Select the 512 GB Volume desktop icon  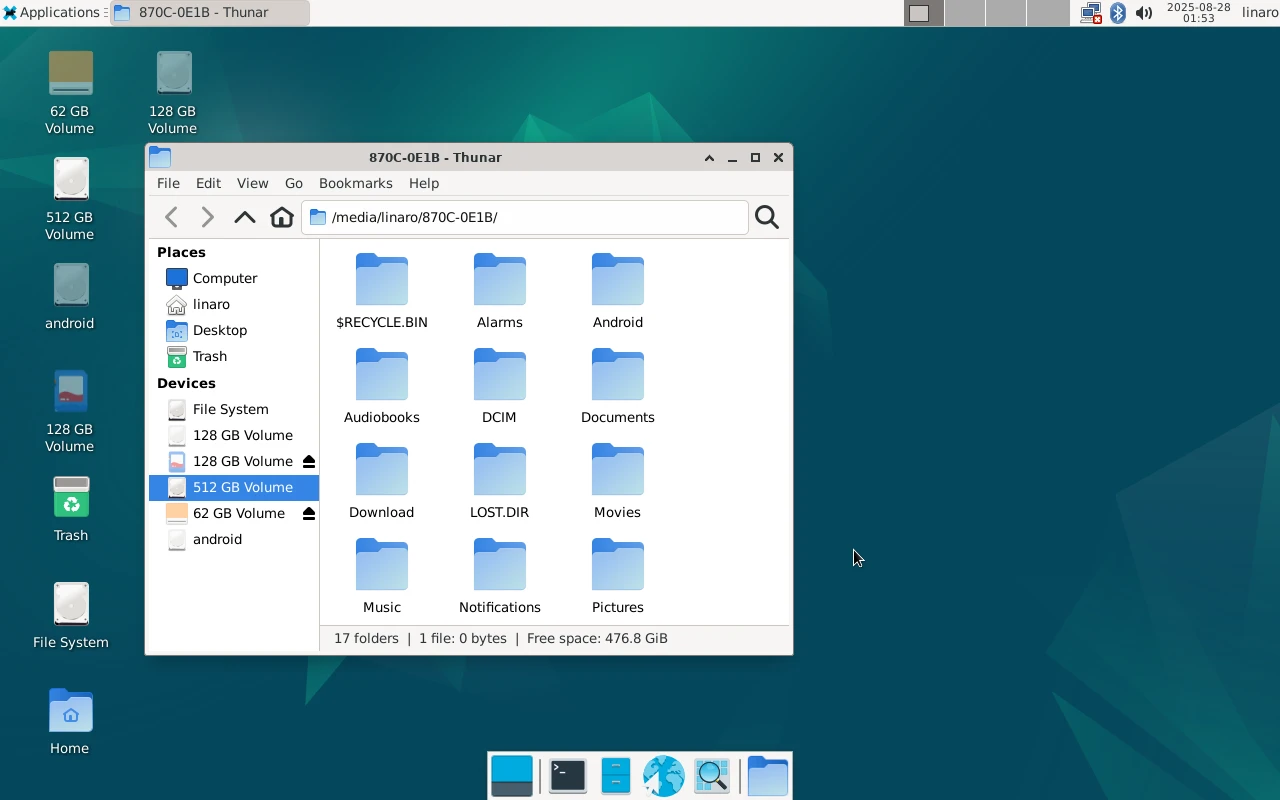click(70, 199)
